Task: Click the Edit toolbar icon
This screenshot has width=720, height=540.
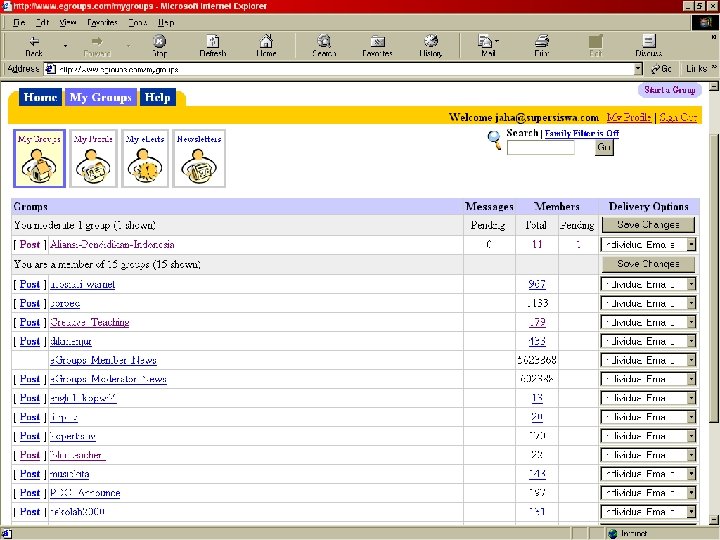Action: pyautogui.click(x=596, y=46)
